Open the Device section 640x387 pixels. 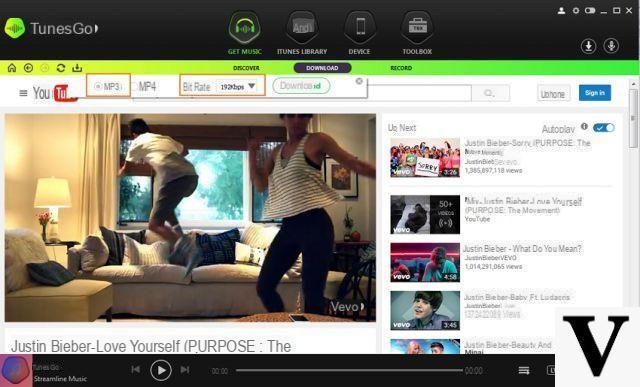(360, 33)
